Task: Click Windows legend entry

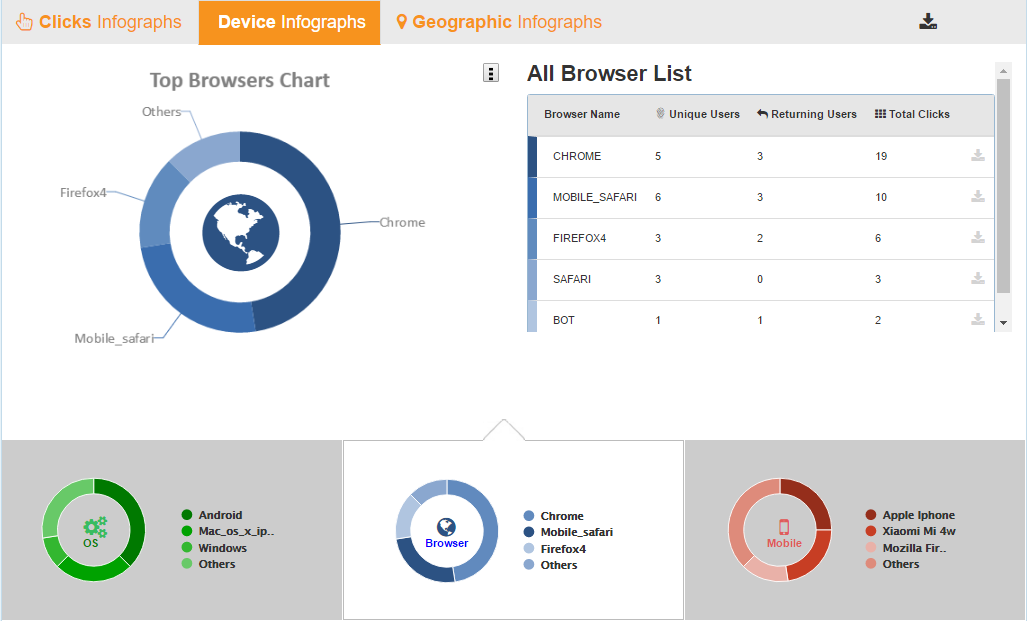Action: [214, 548]
